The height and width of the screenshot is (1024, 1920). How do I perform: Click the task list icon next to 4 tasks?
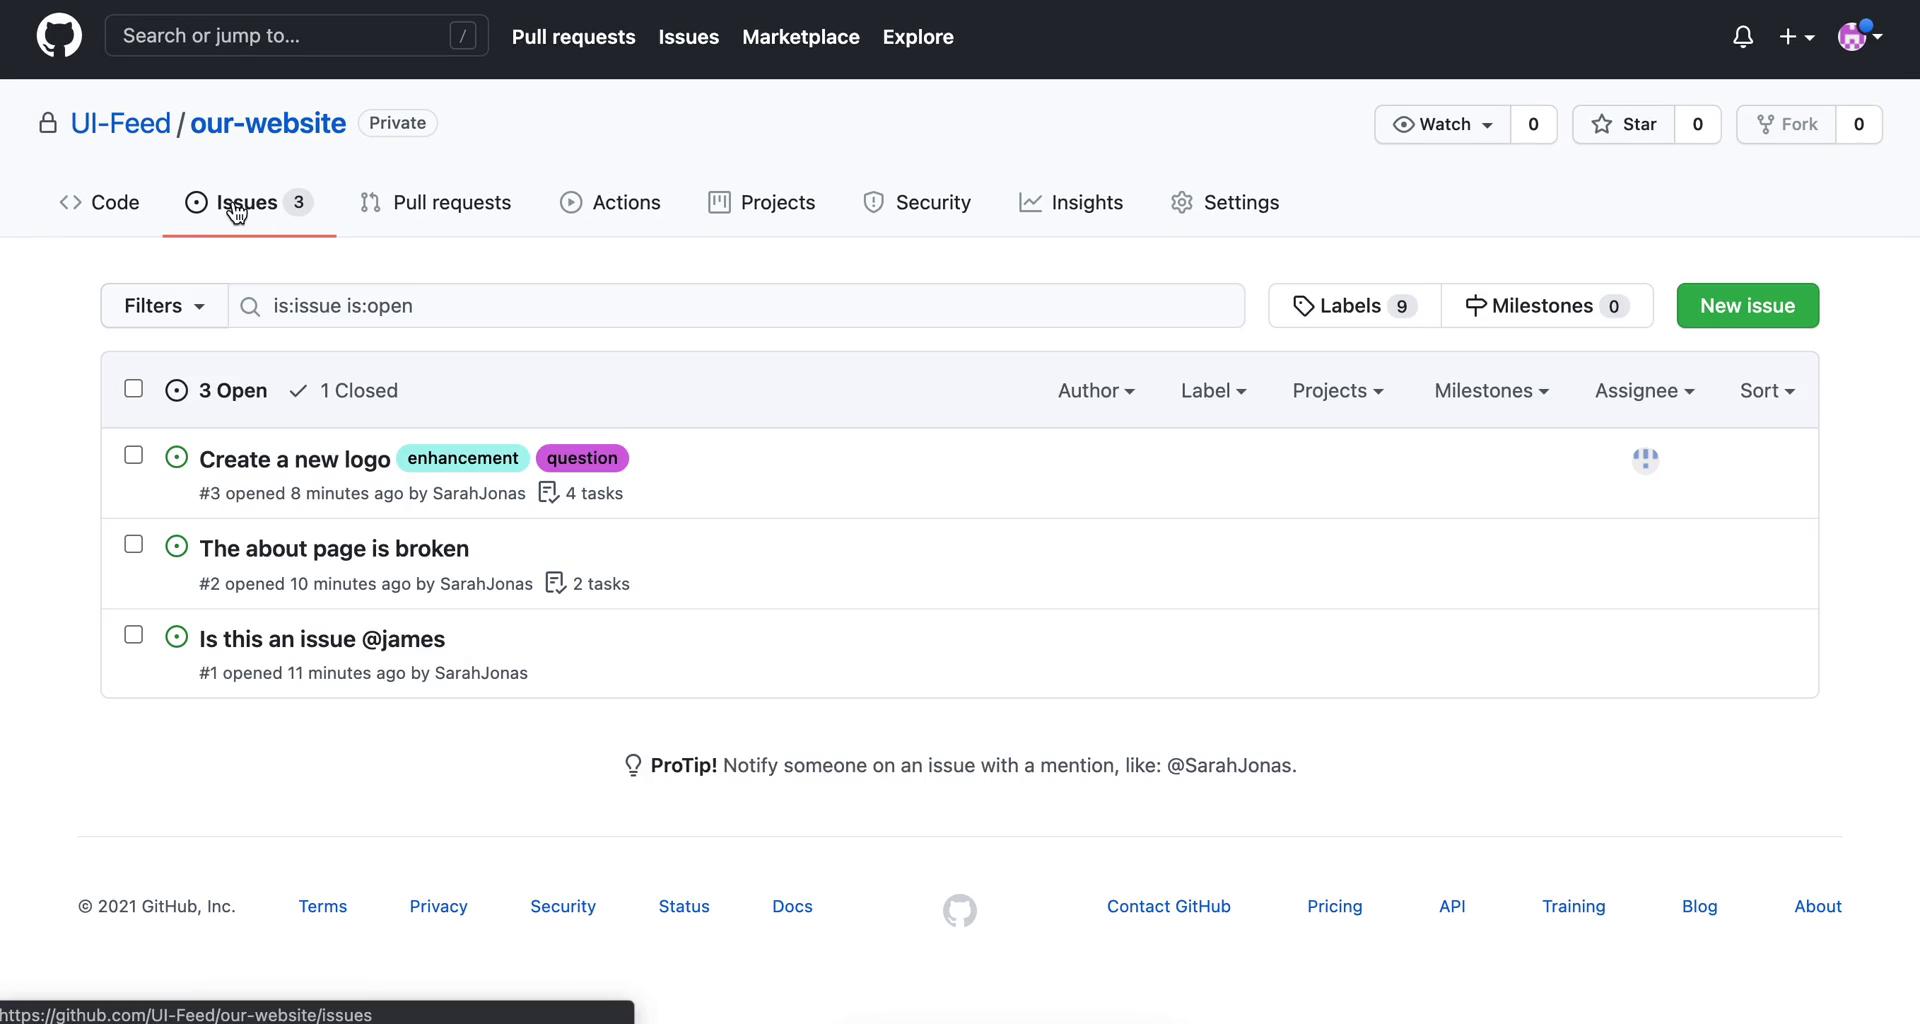pyautogui.click(x=548, y=492)
